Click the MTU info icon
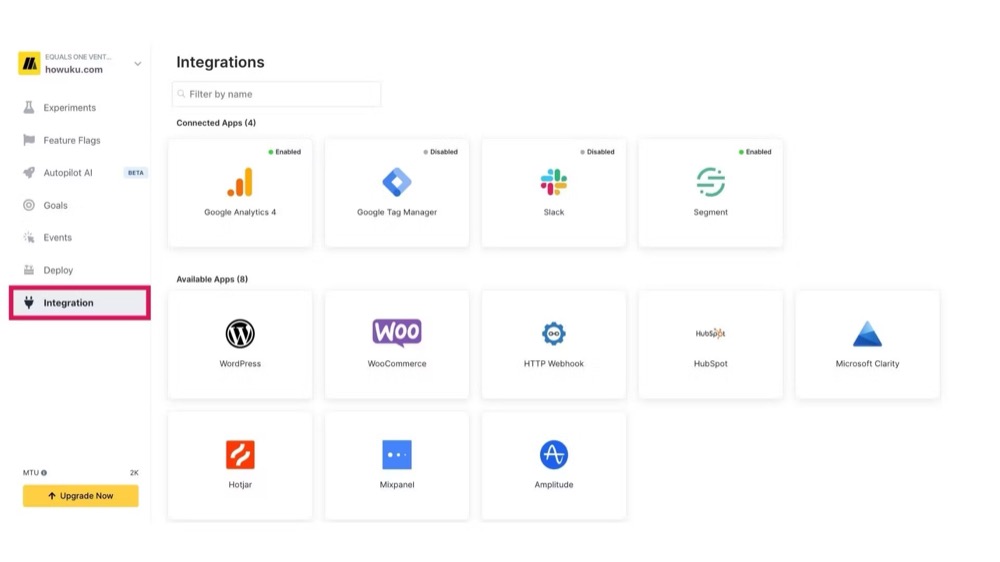The width and height of the screenshot is (1000, 562). coord(44,473)
